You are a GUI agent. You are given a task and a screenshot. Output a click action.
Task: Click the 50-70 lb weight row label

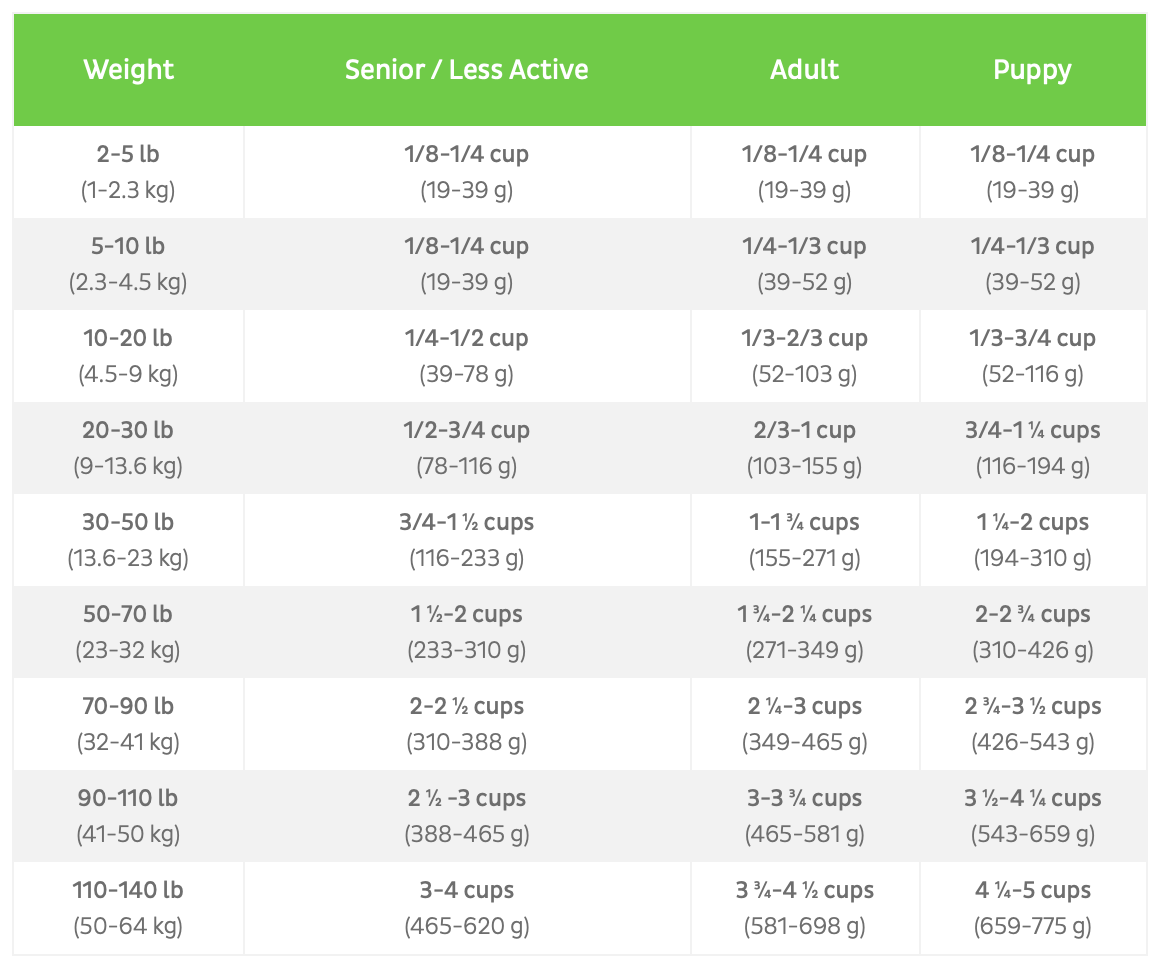[x=128, y=632]
